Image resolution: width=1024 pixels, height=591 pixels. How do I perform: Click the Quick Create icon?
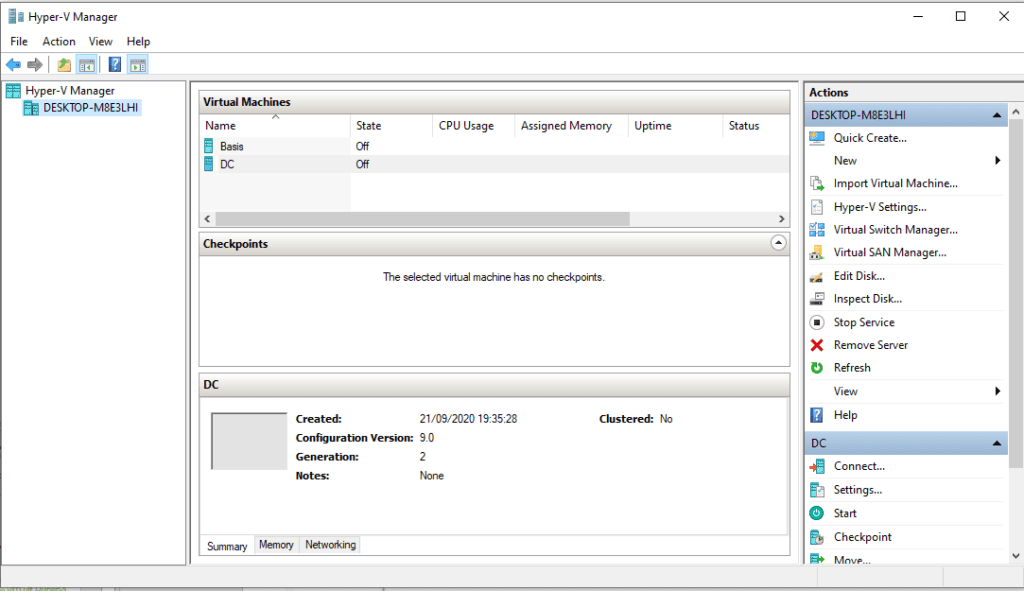click(x=817, y=138)
